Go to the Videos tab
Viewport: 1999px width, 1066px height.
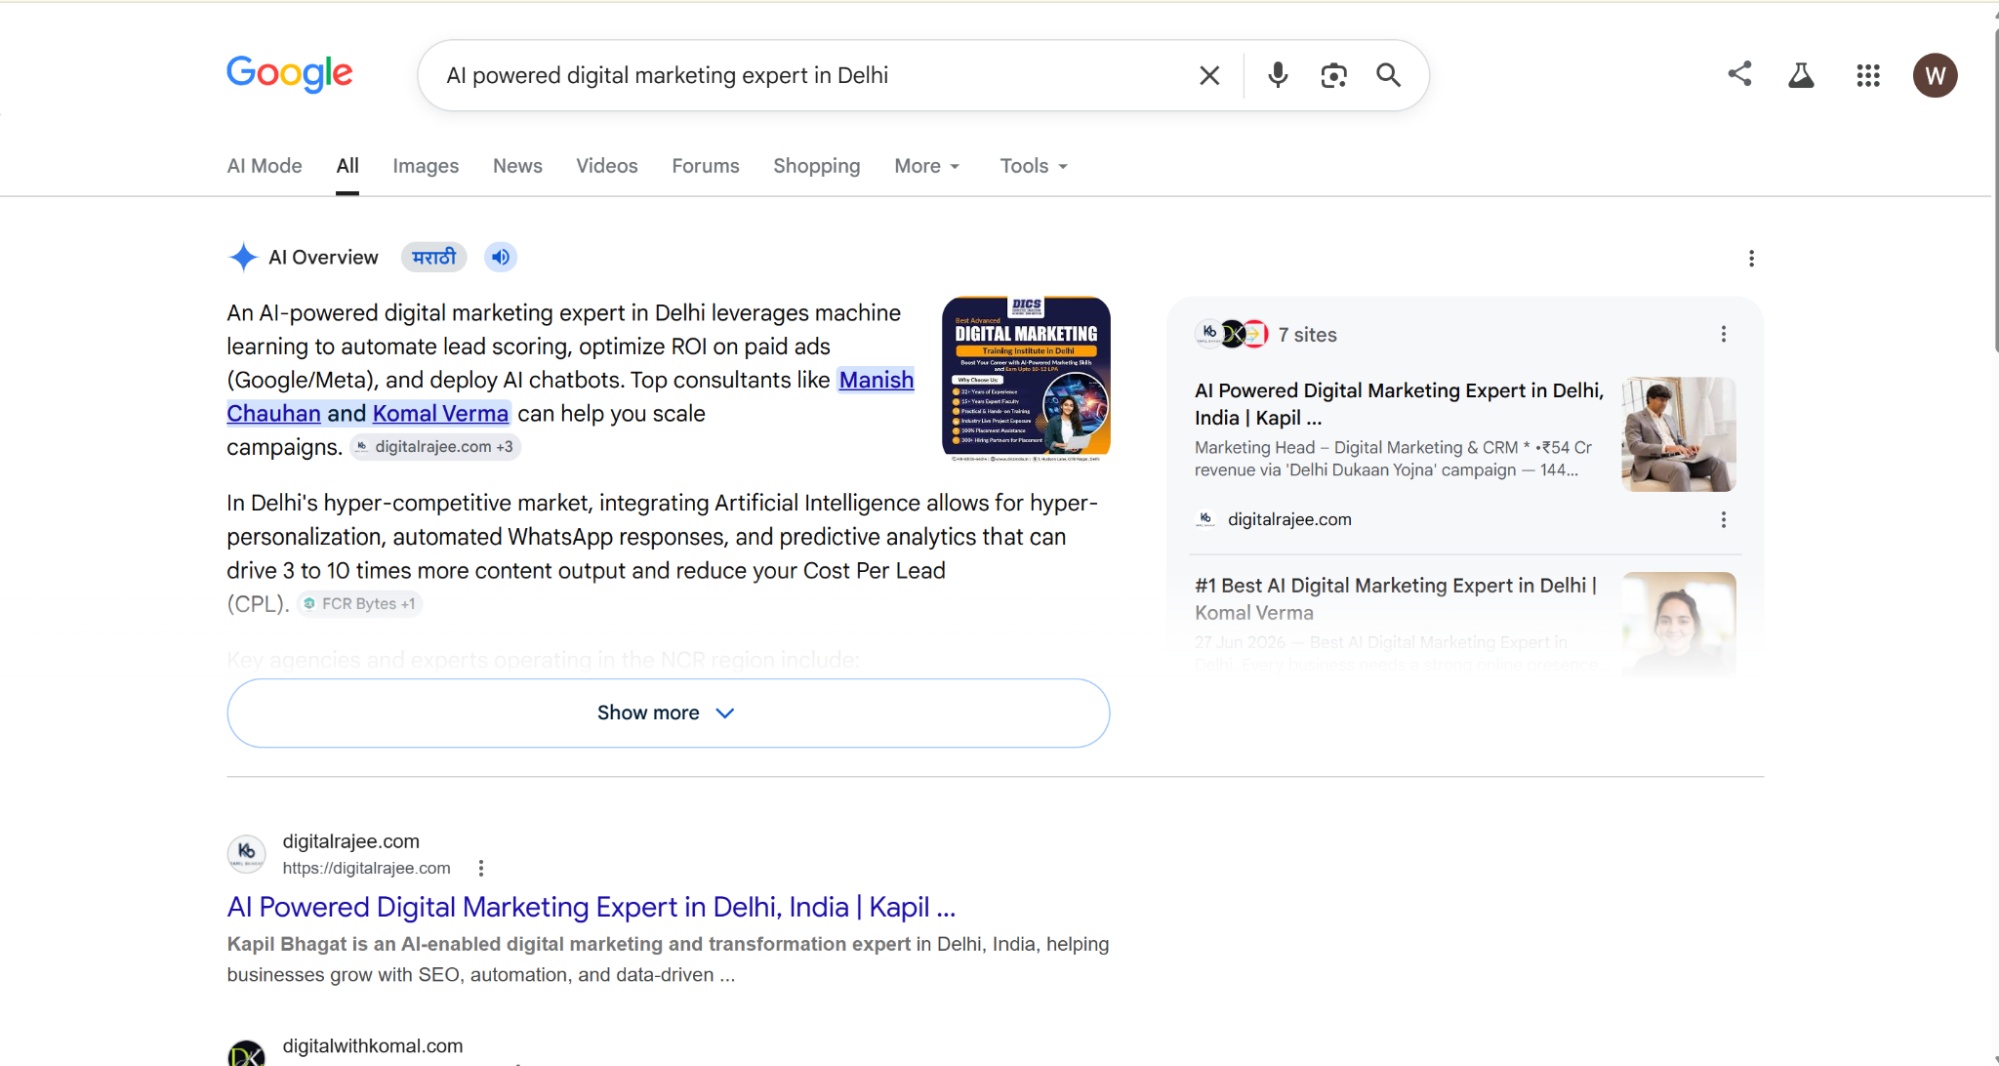[x=607, y=166]
